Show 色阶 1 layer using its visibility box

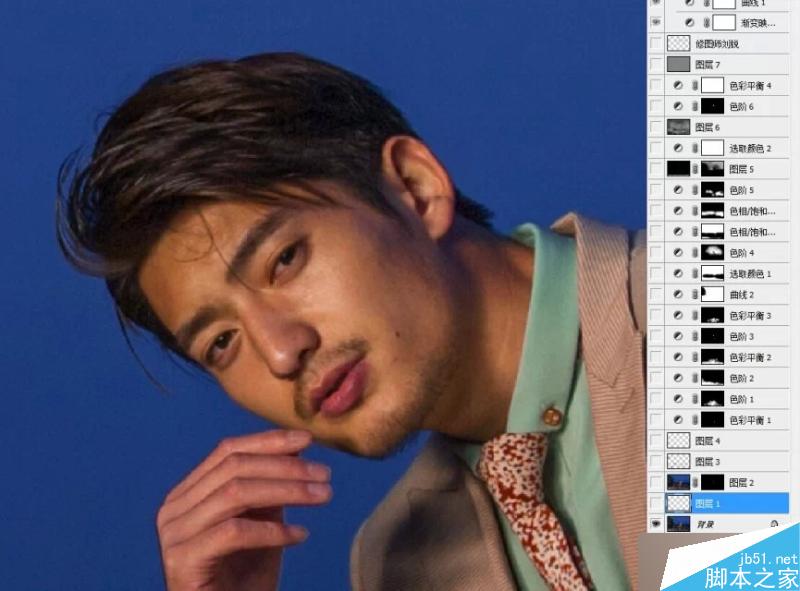656,399
